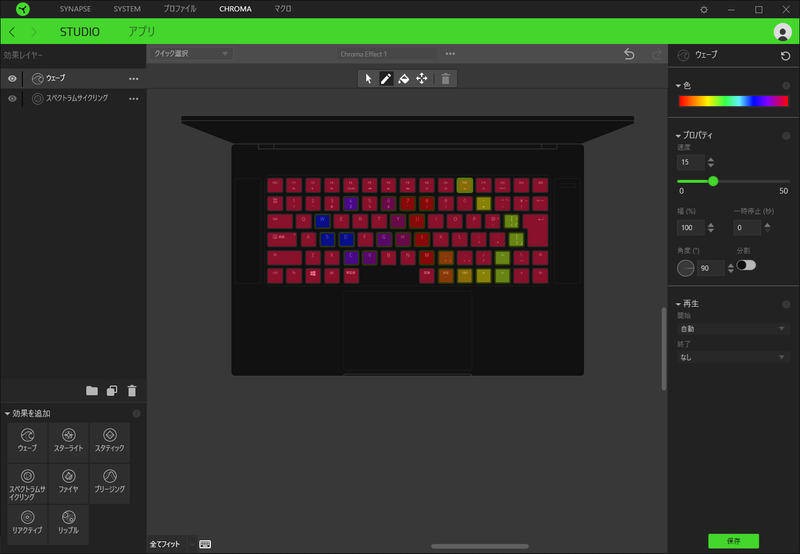
Task: Increase the 幅 (%) value
Action: pyautogui.click(x=711, y=224)
